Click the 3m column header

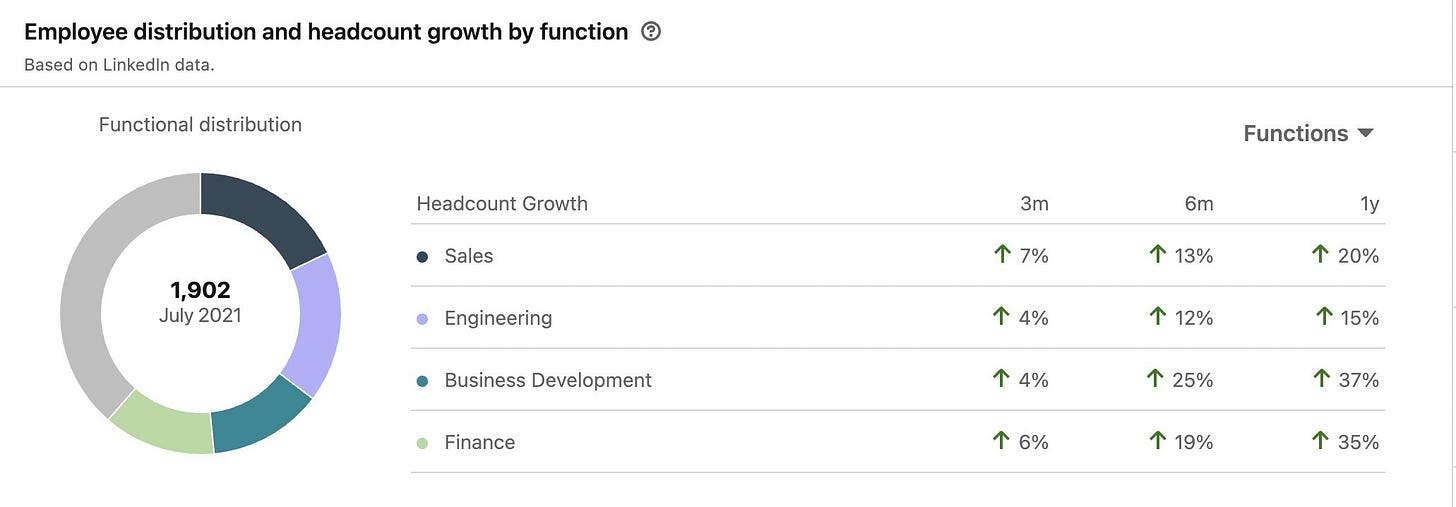tap(1033, 204)
